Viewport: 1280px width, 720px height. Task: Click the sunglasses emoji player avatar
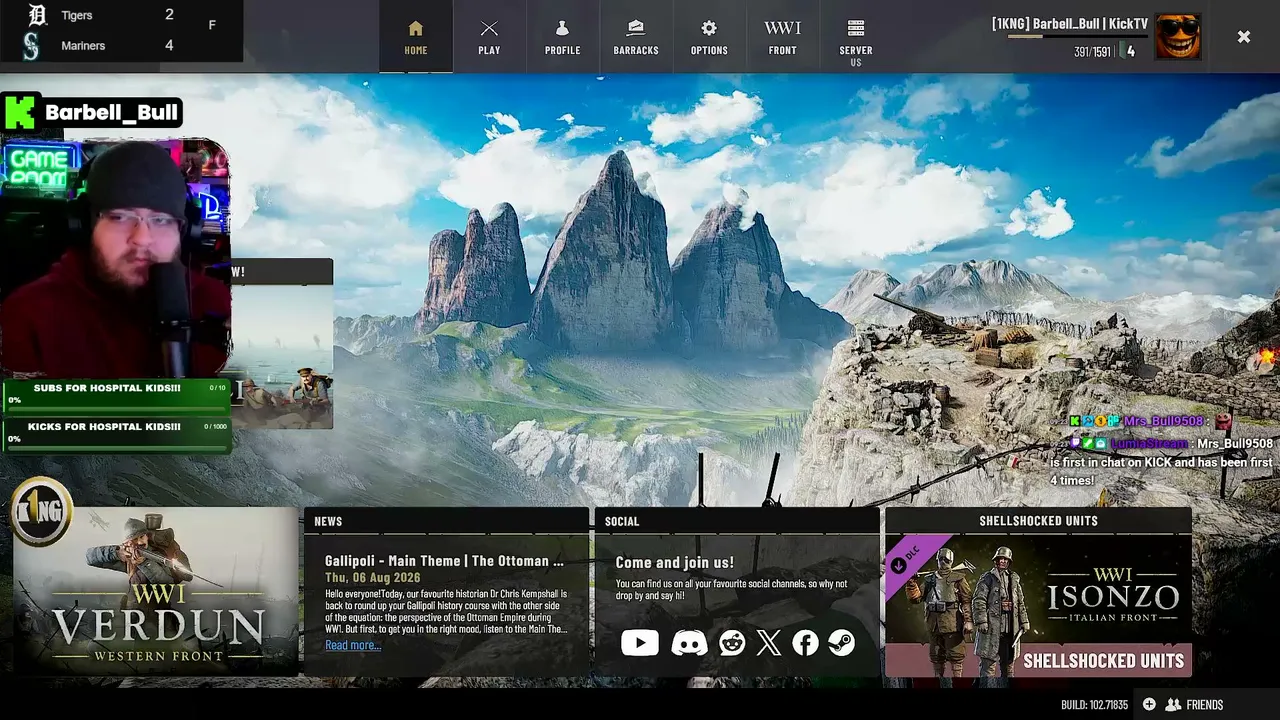pos(1178,37)
